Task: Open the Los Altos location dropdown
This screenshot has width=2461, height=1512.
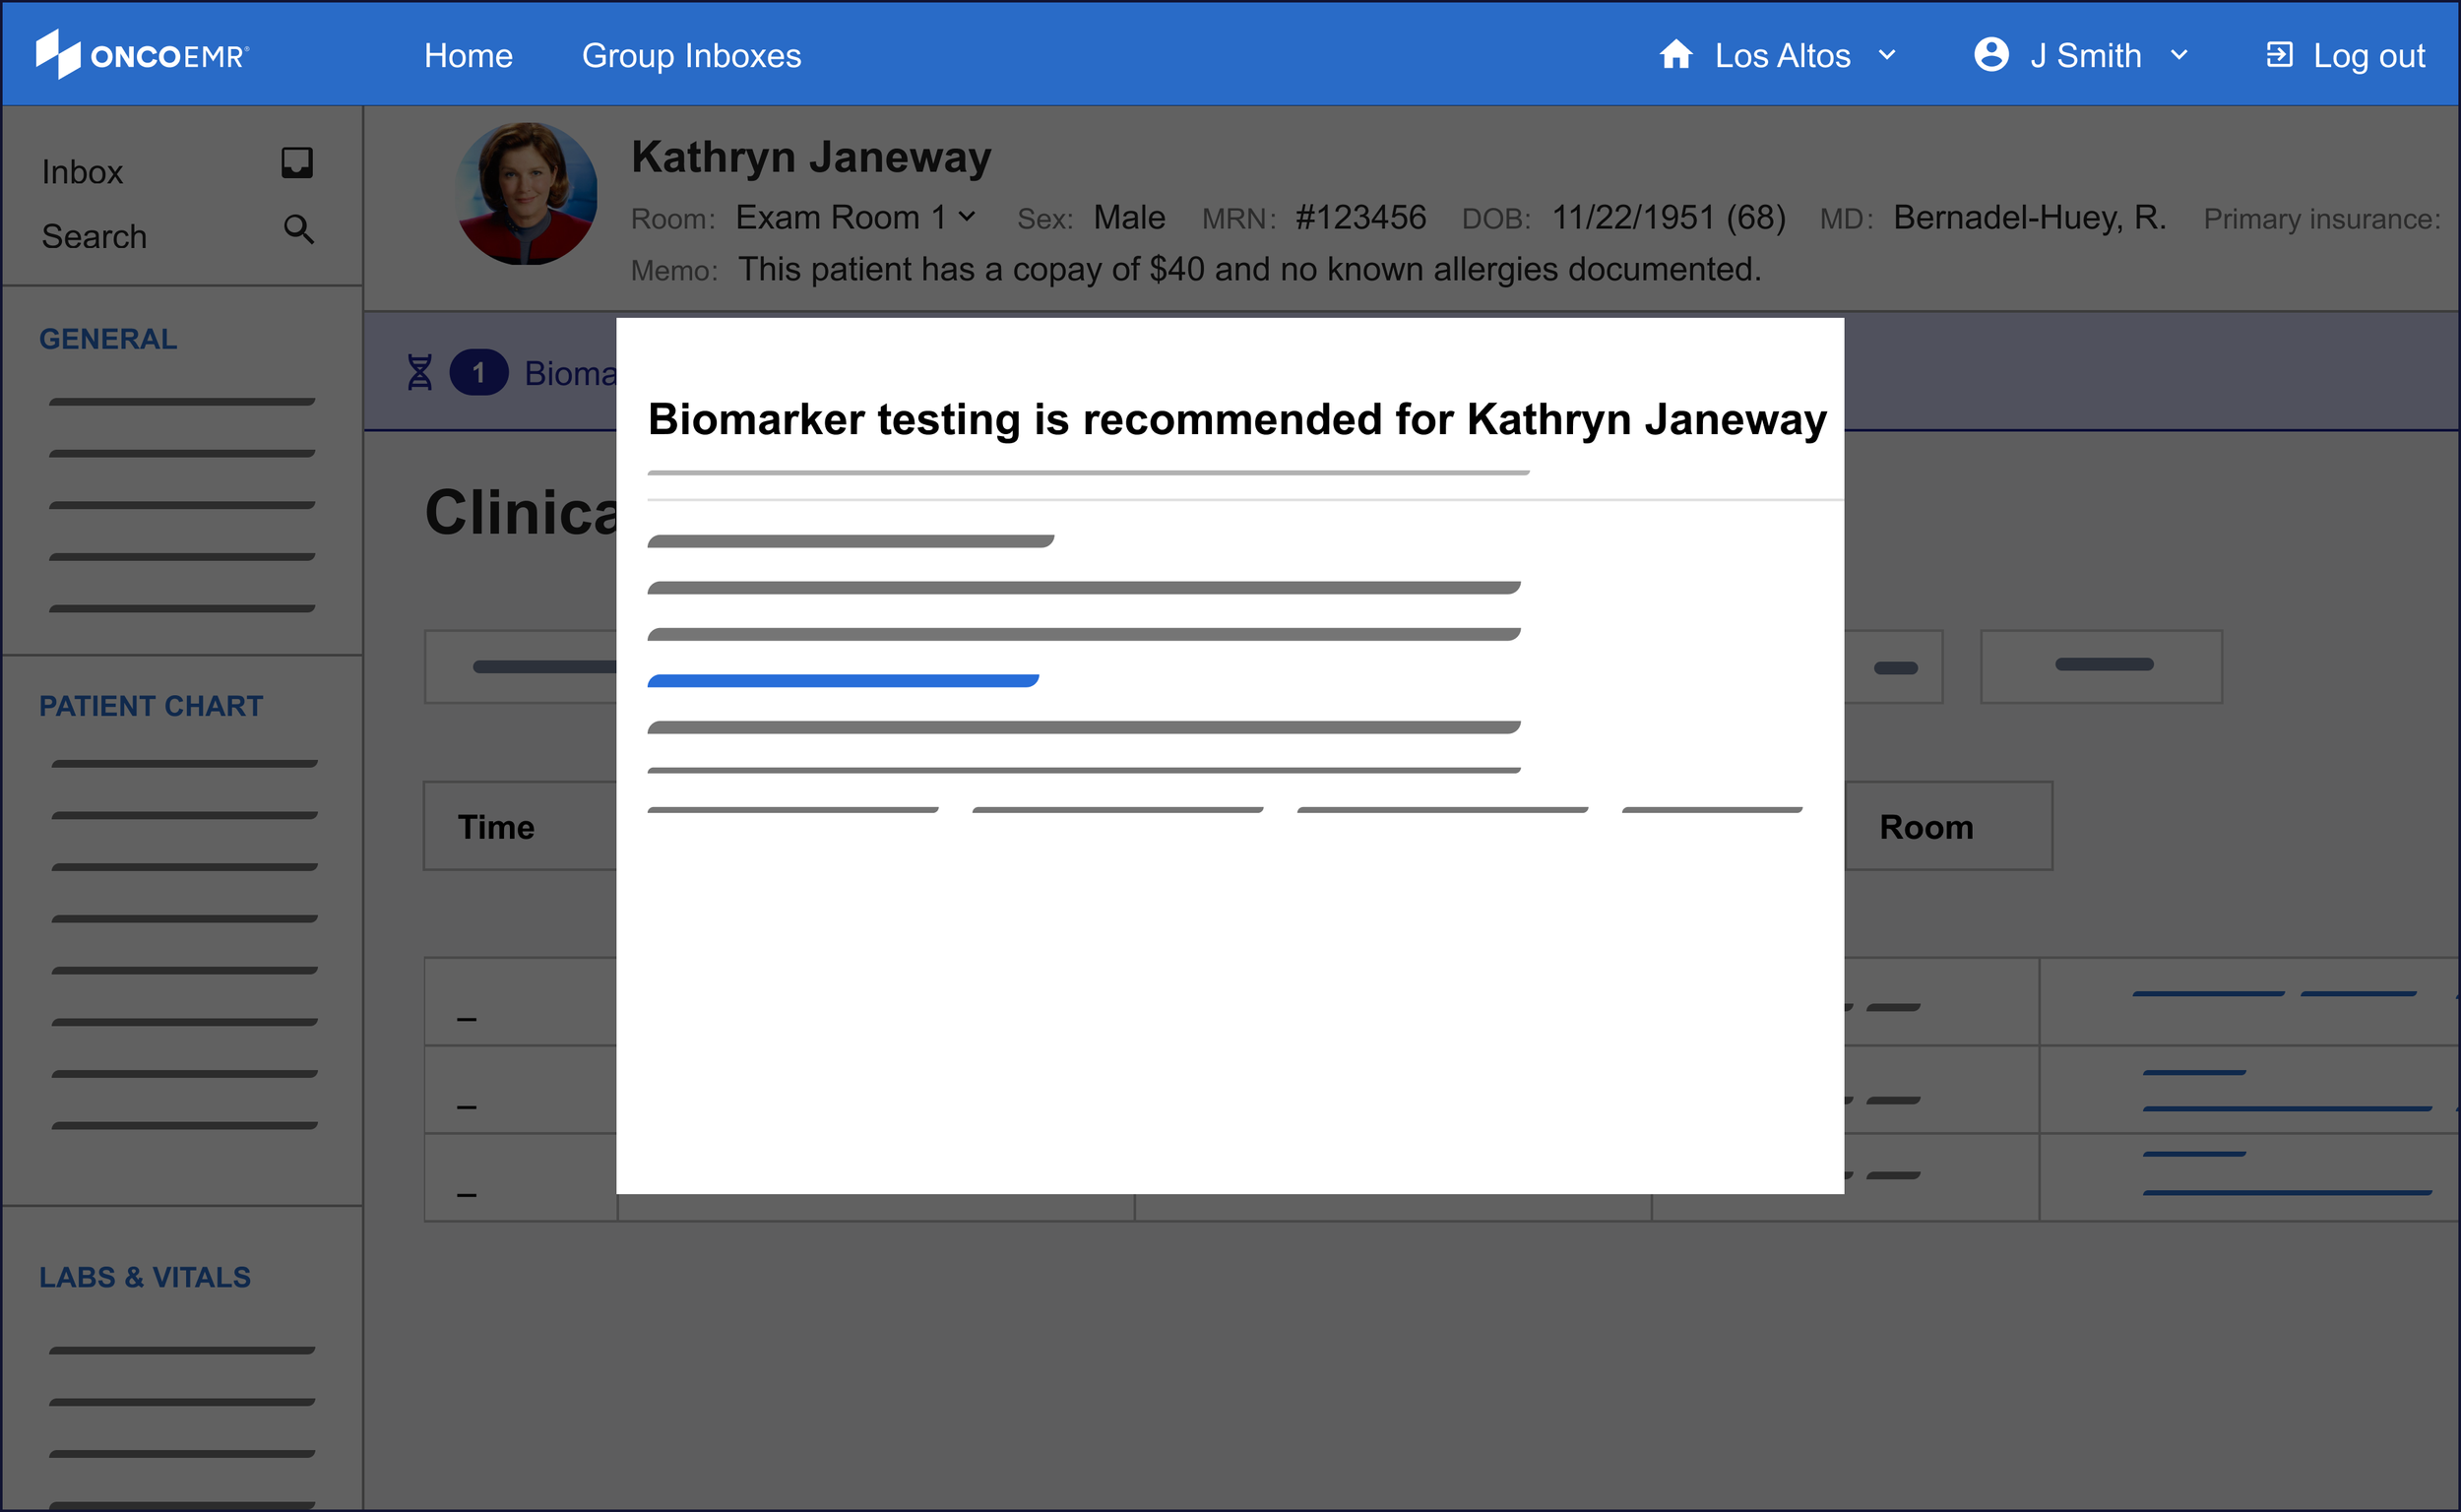Action: click(1887, 55)
